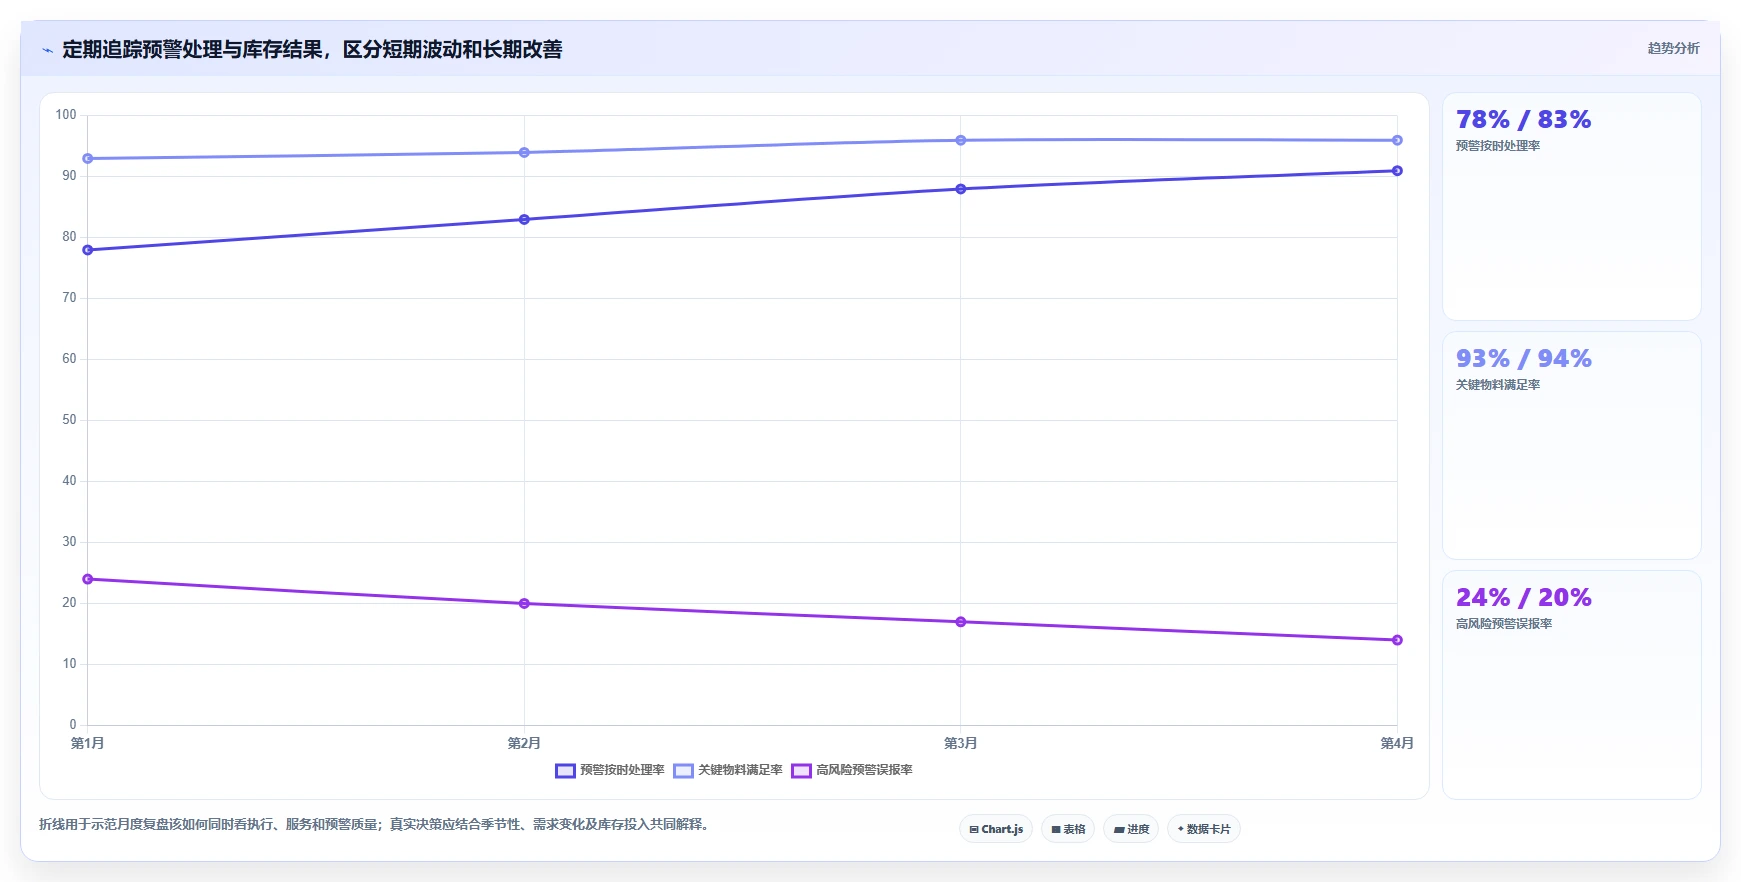This screenshot has height=882, width=1741.
Task: Select the Chart.js tag
Action: pyautogui.click(x=996, y=829)
